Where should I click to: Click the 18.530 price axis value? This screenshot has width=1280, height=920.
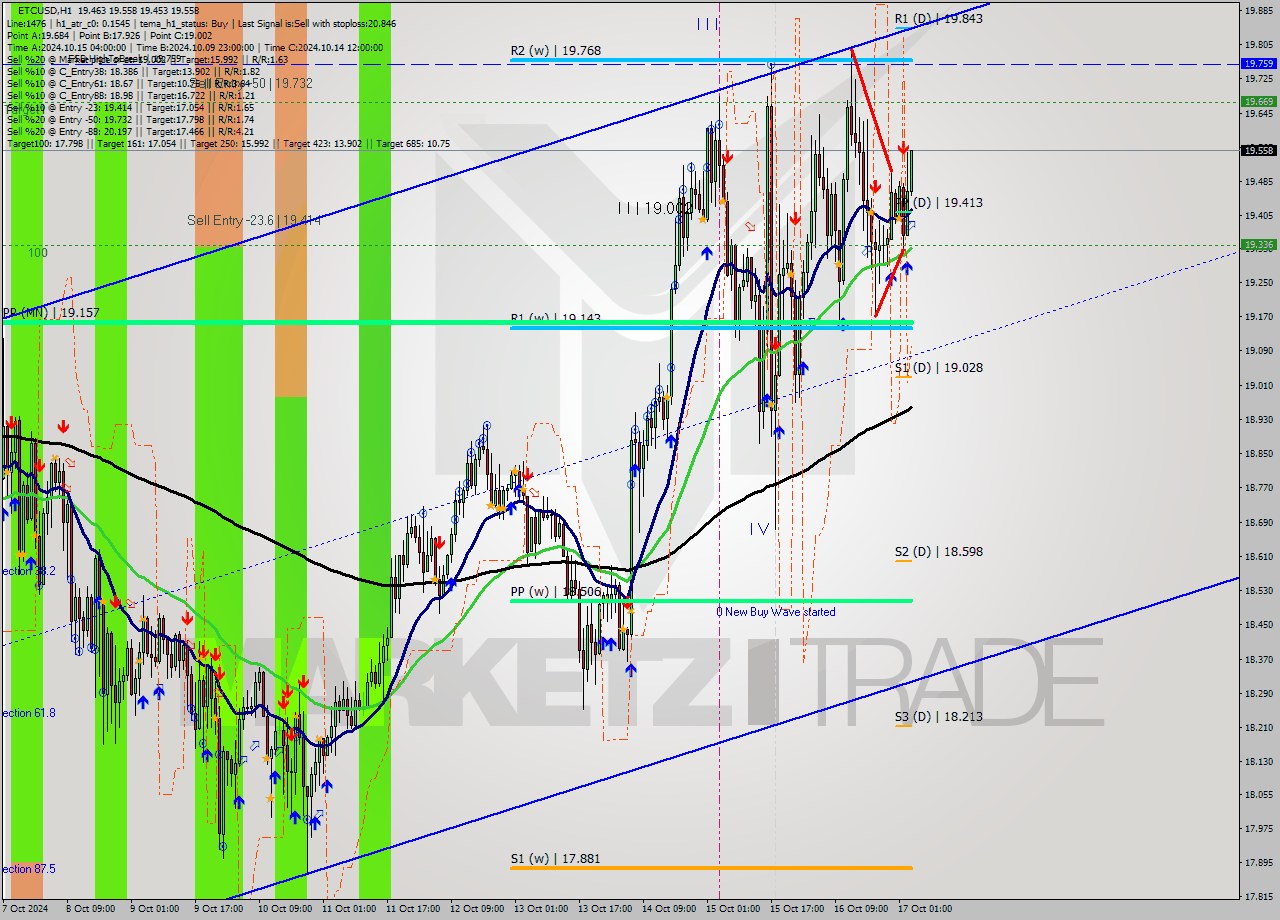pos(1258,591)
